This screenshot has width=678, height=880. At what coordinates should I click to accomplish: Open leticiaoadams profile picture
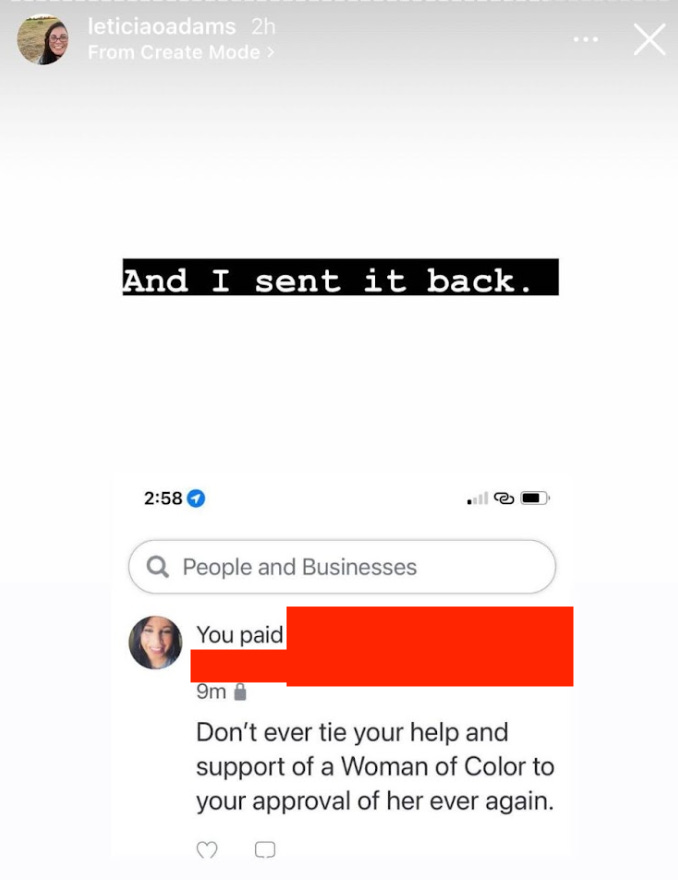(43, 40)
